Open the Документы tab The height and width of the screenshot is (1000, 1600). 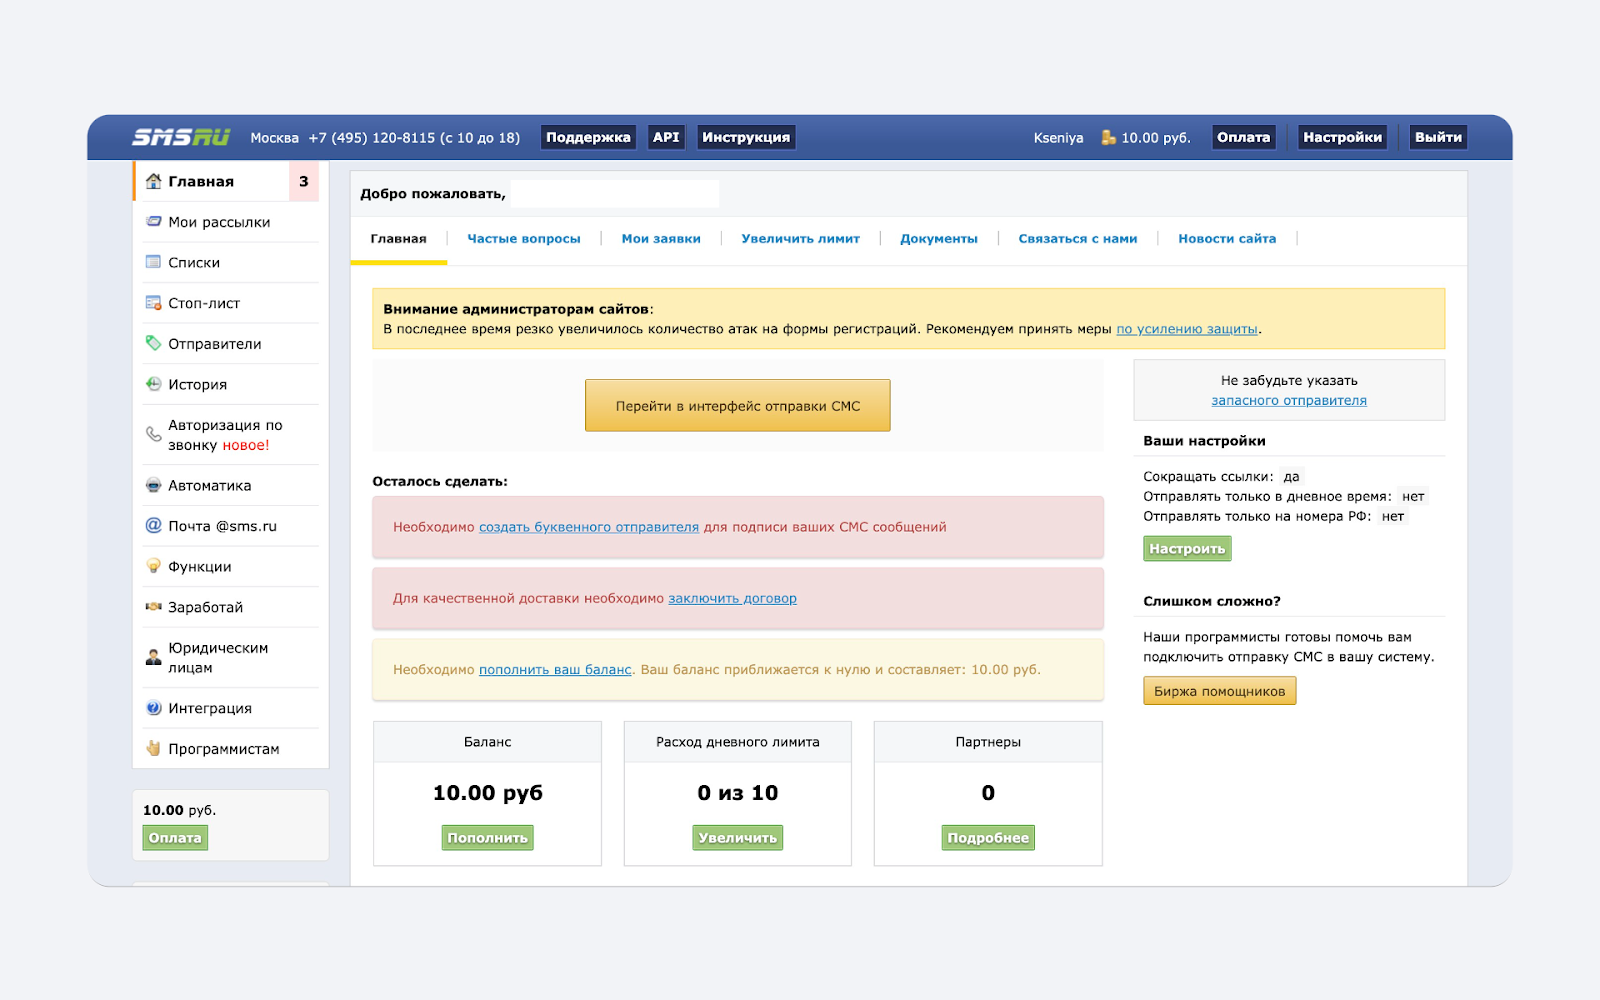938,239
